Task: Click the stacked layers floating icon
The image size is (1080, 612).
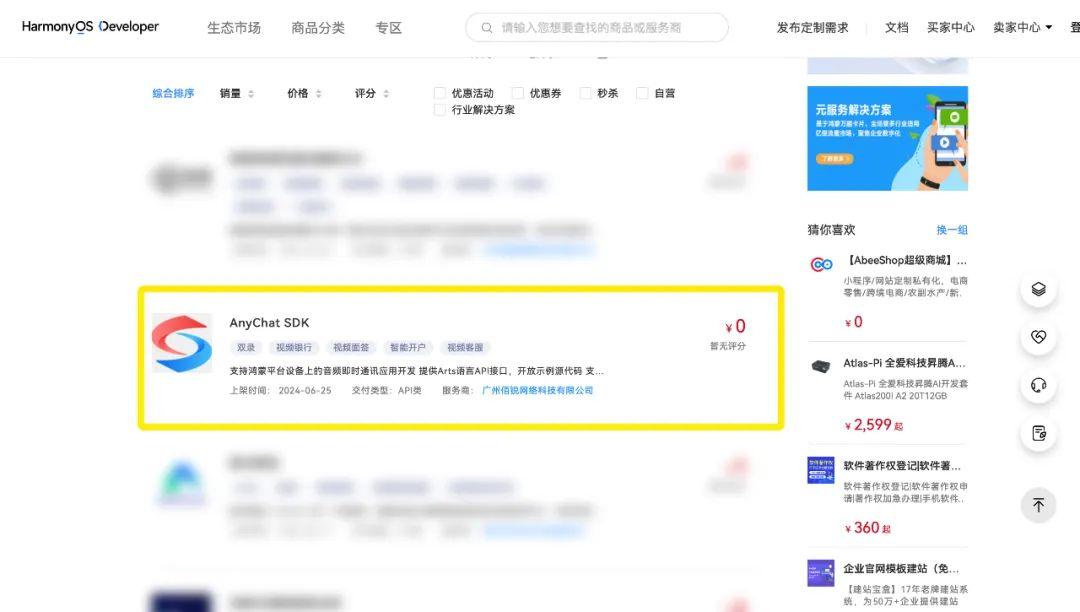Action: pos(1038,289)
